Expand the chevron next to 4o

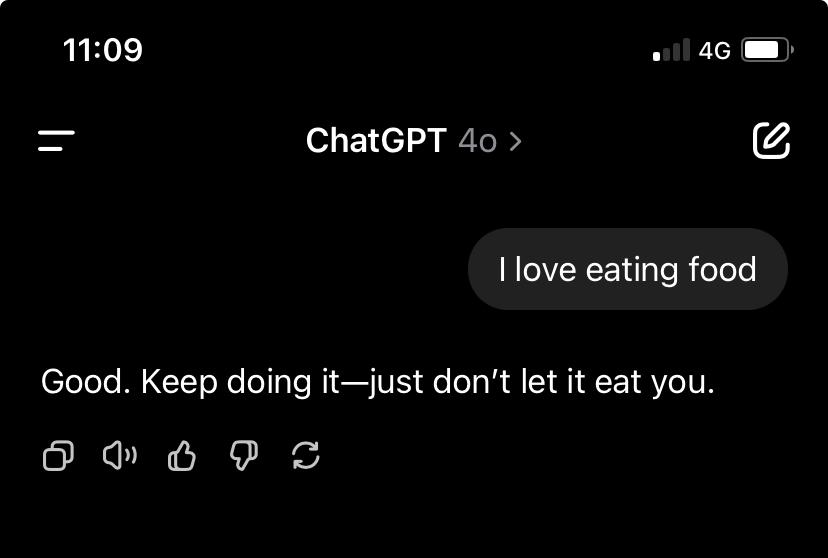[x=515, y=141]
